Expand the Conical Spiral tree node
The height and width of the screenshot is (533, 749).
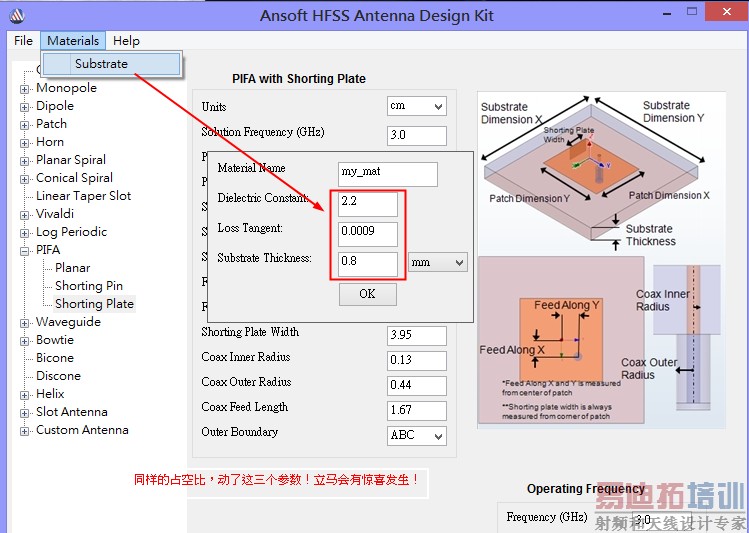pyautogui.click(x=24, y=179)
